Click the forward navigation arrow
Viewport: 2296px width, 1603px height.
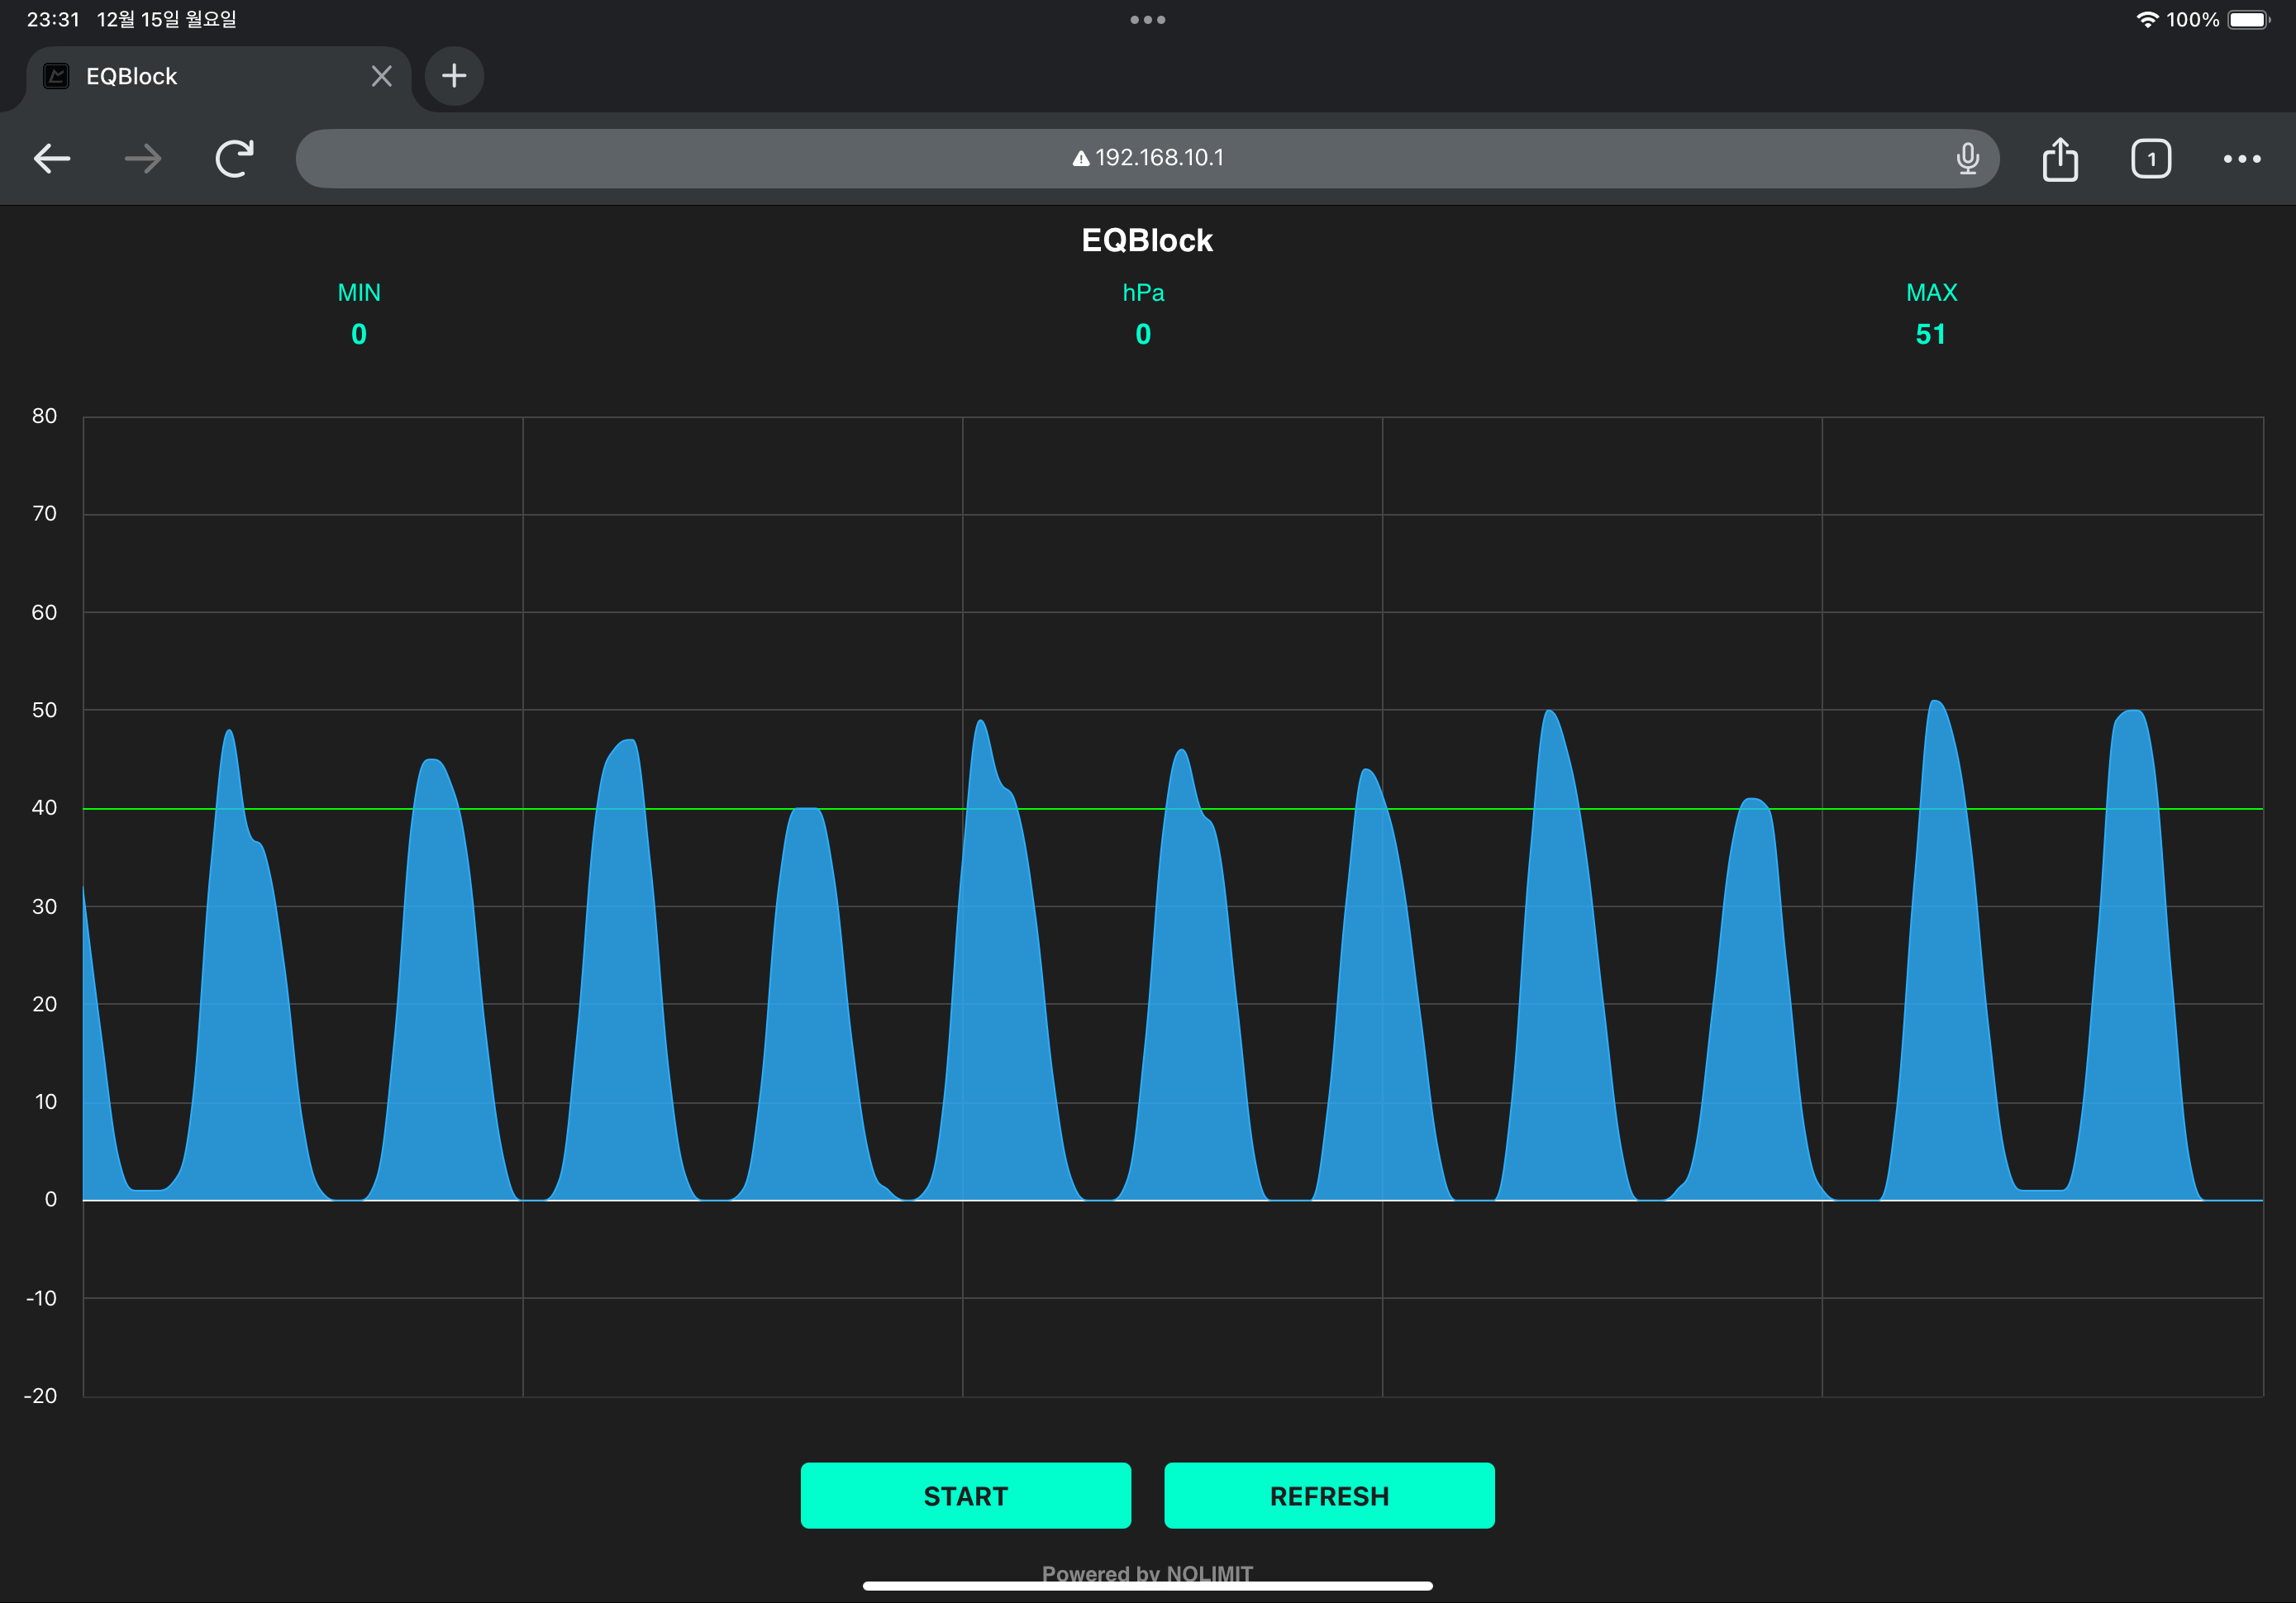click(x=143, y=158)
